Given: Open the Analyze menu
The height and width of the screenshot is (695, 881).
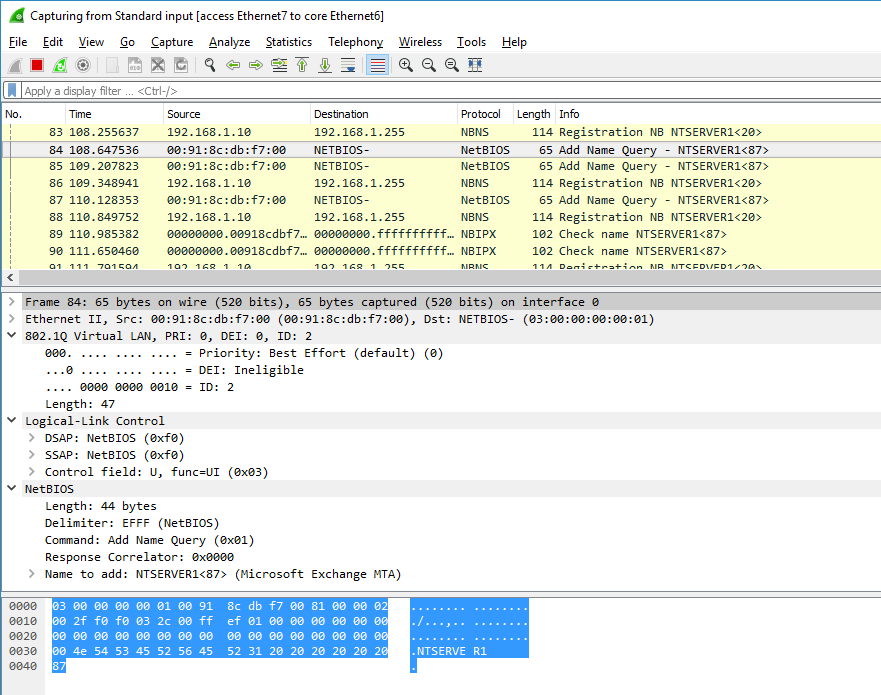Looking at the screenshot, I should [229, 42].
